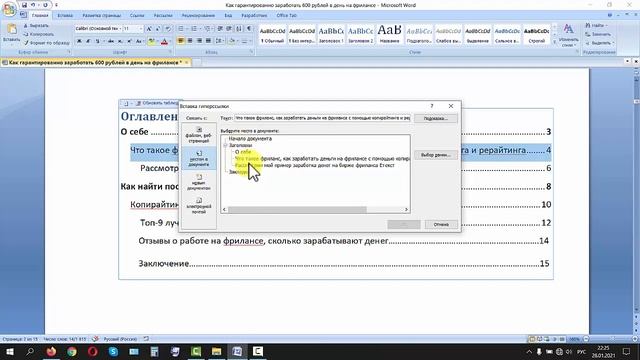The image size is (640, 360).
Task: Clear formatting with the eraser icon
Action: pos(168,29)
